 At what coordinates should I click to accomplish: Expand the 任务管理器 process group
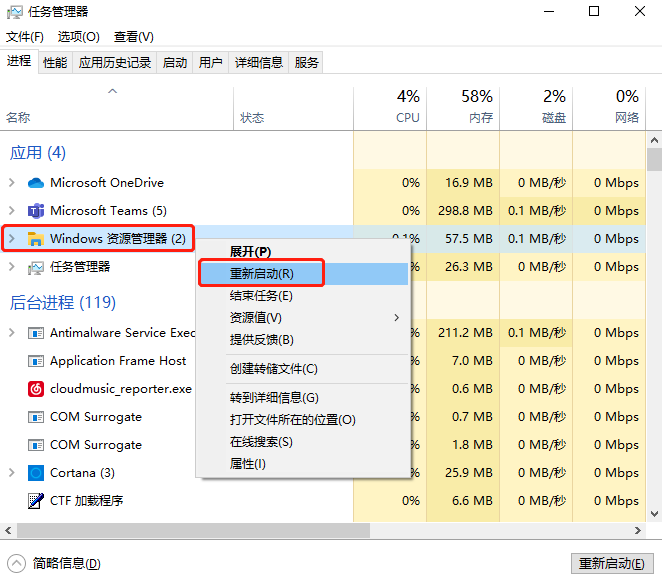coord(12,267)
